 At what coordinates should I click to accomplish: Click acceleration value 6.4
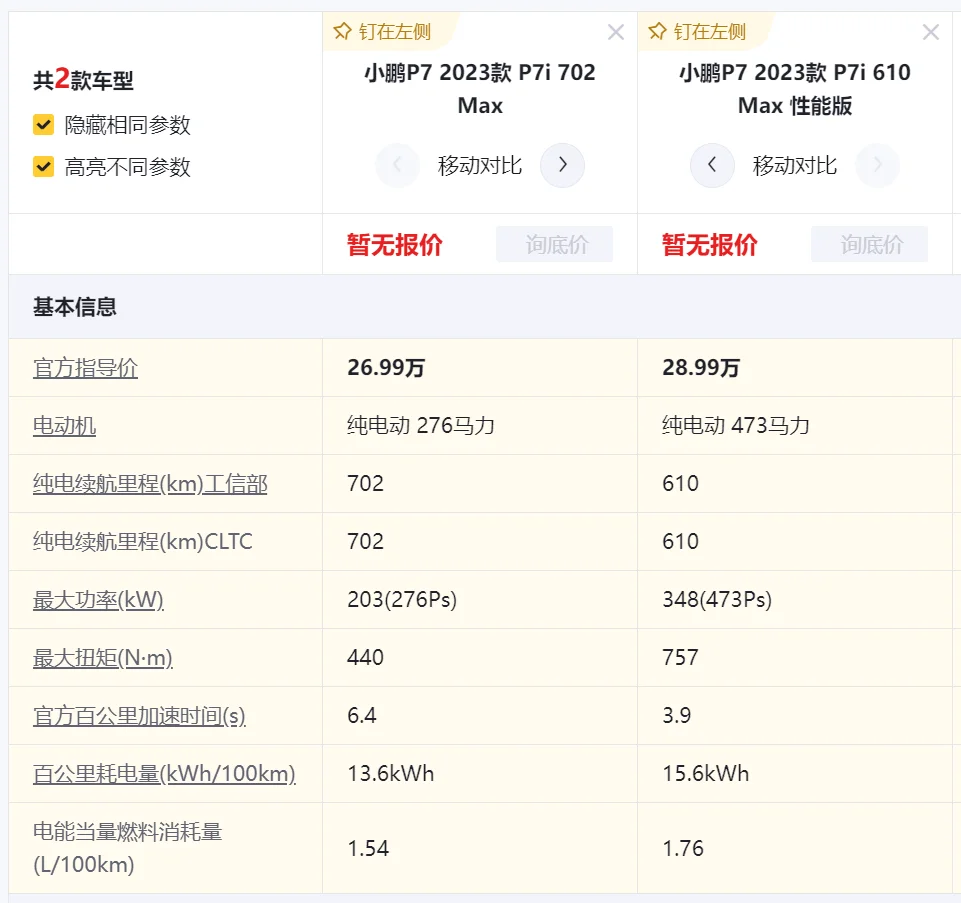pos(362,715)
